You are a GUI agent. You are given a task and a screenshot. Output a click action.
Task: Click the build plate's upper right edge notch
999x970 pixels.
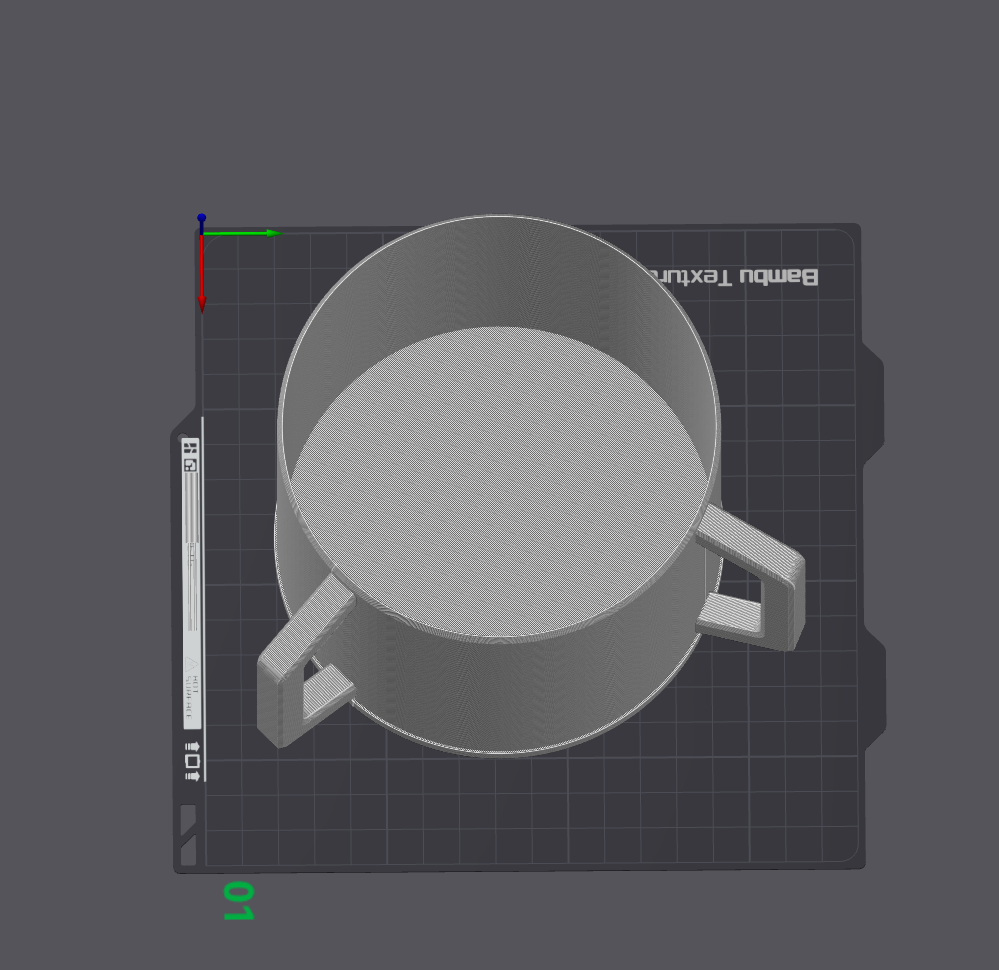877,400
